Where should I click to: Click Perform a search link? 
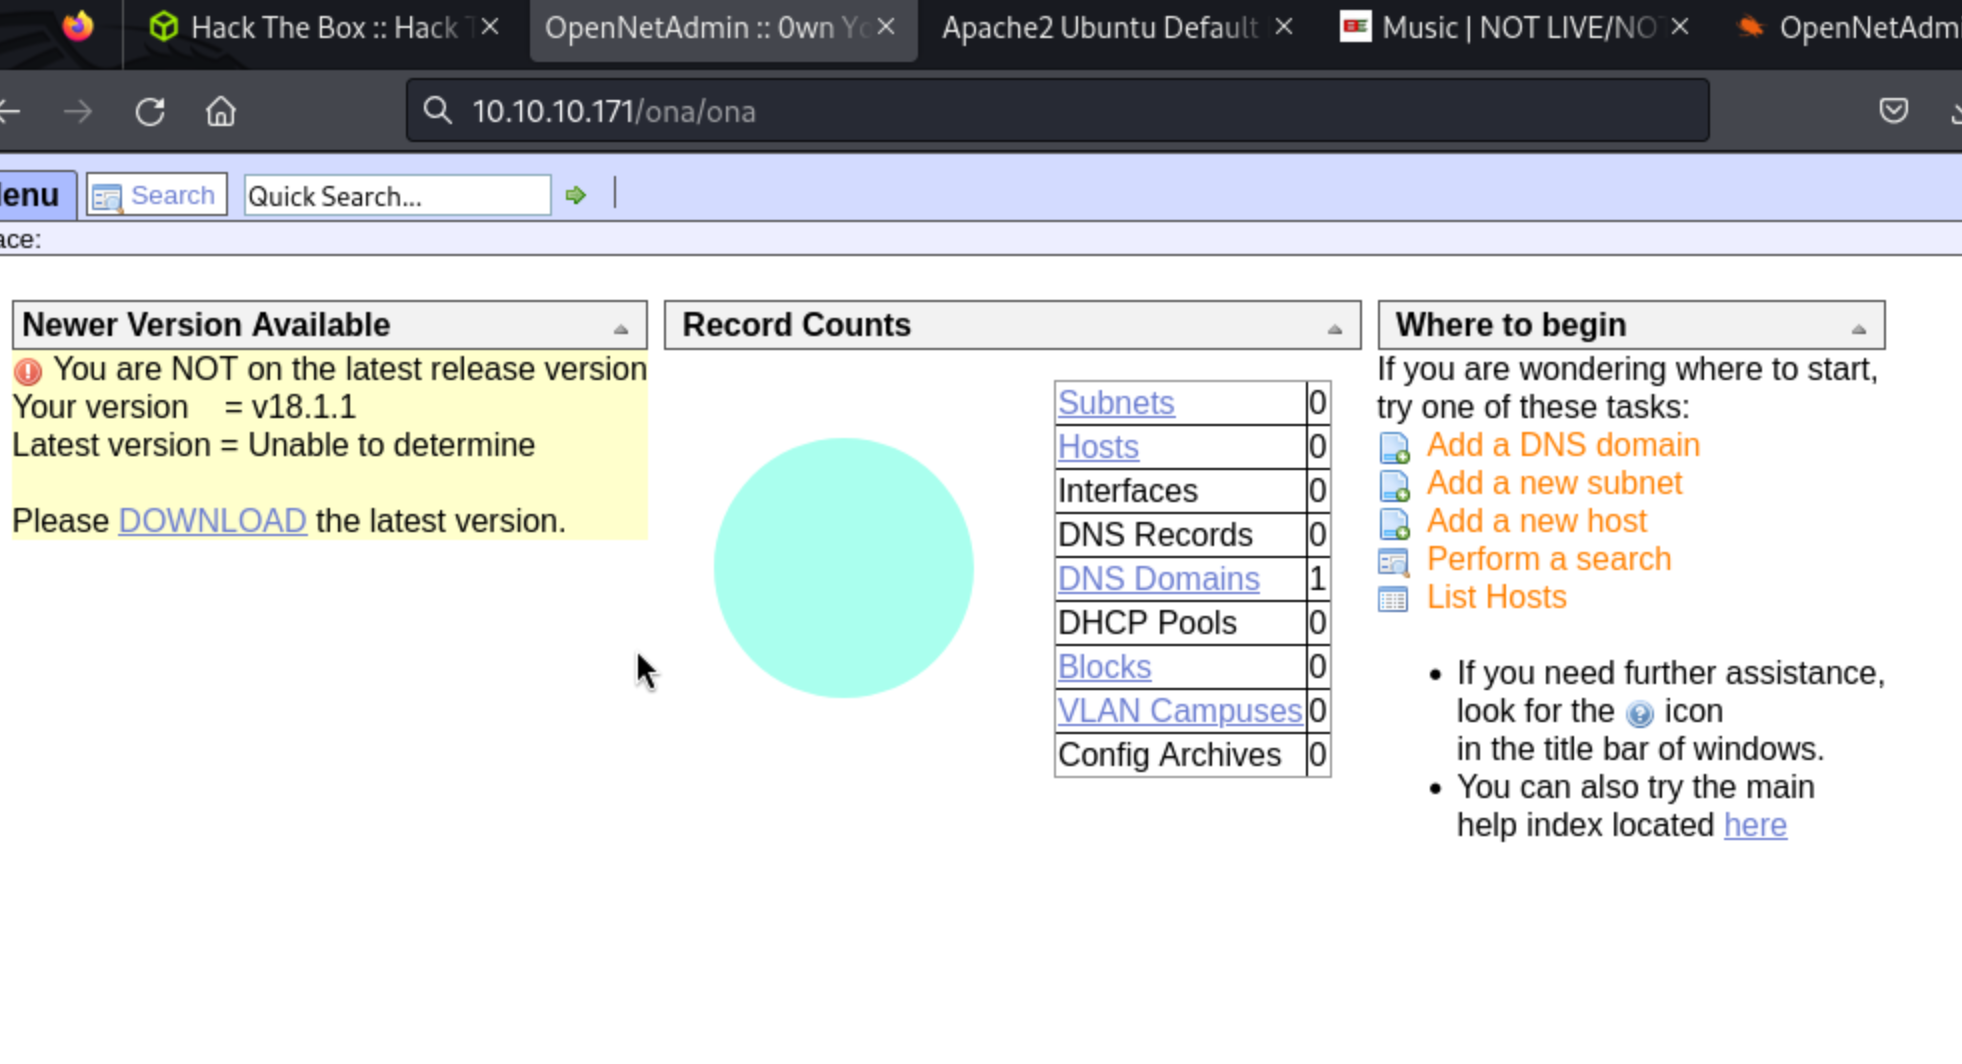pos(1549,559)
